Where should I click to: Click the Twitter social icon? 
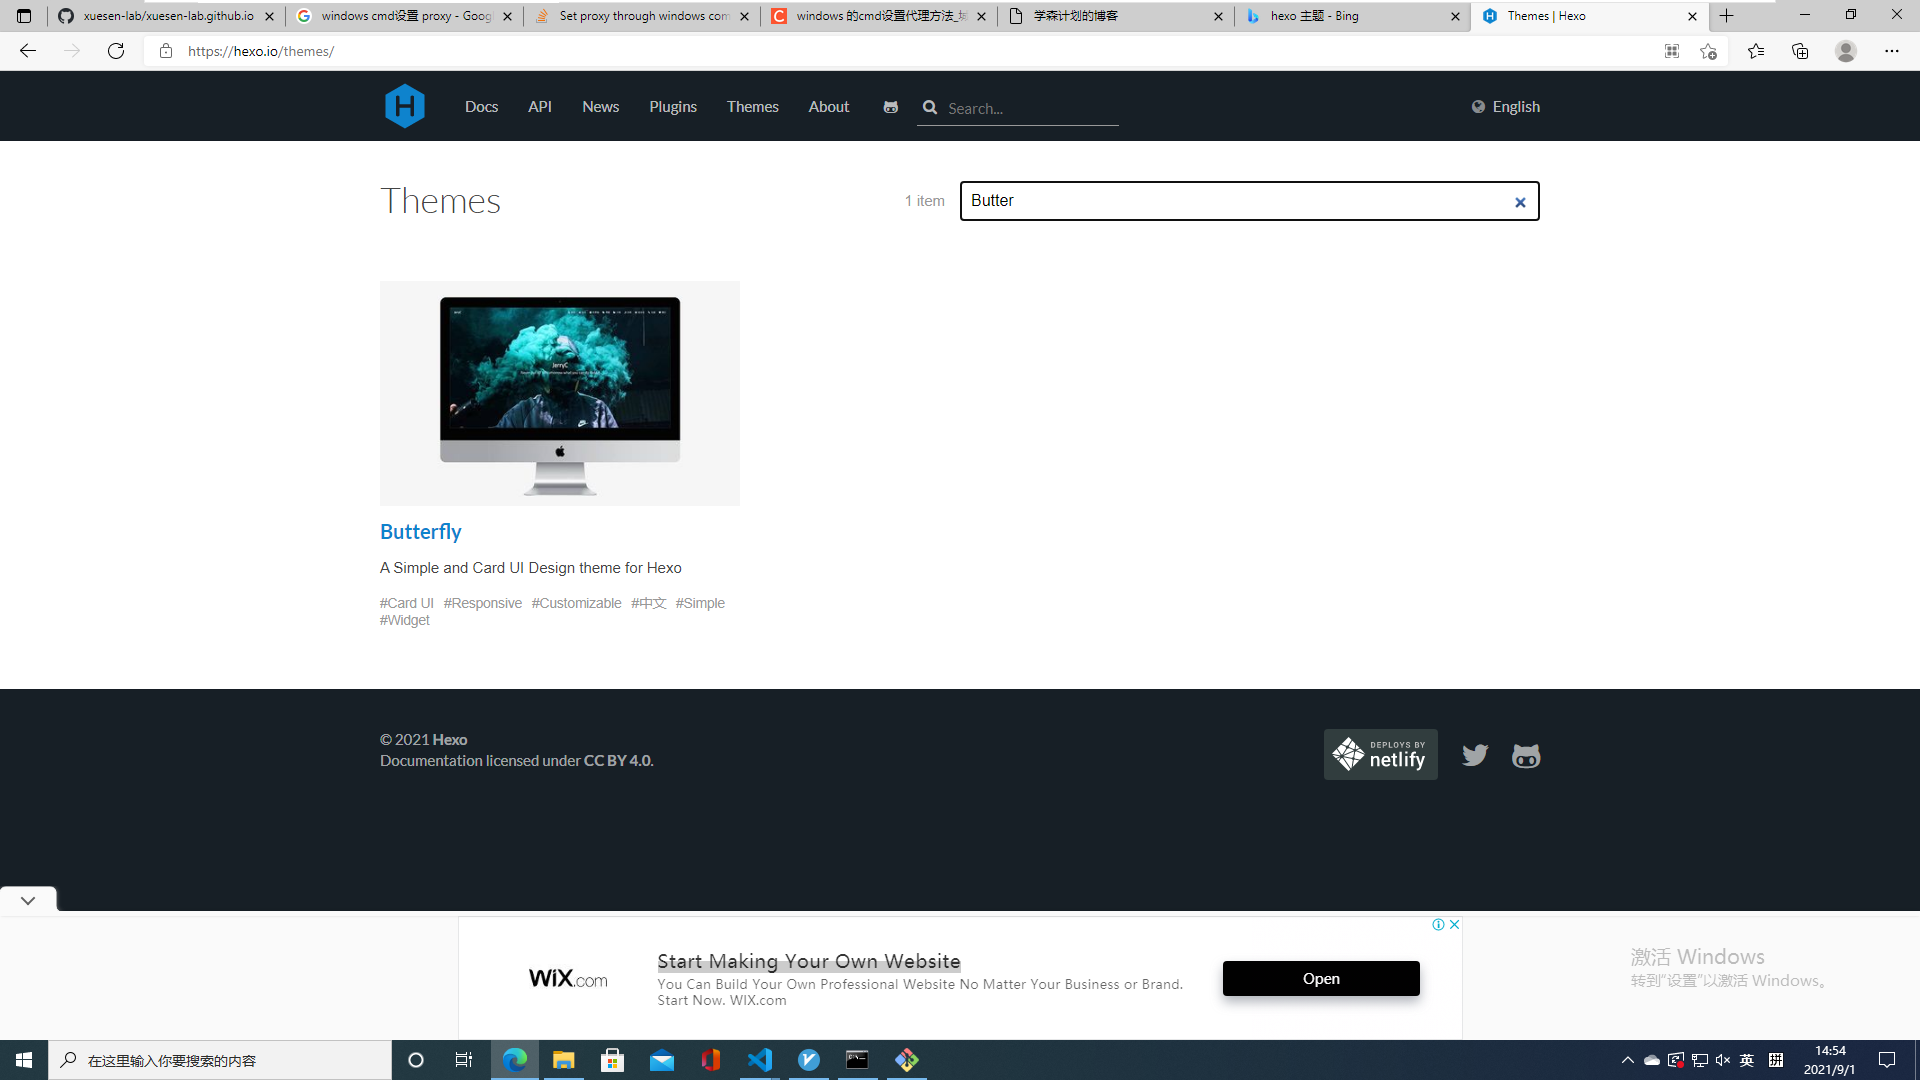click(x=1474, y=756)
